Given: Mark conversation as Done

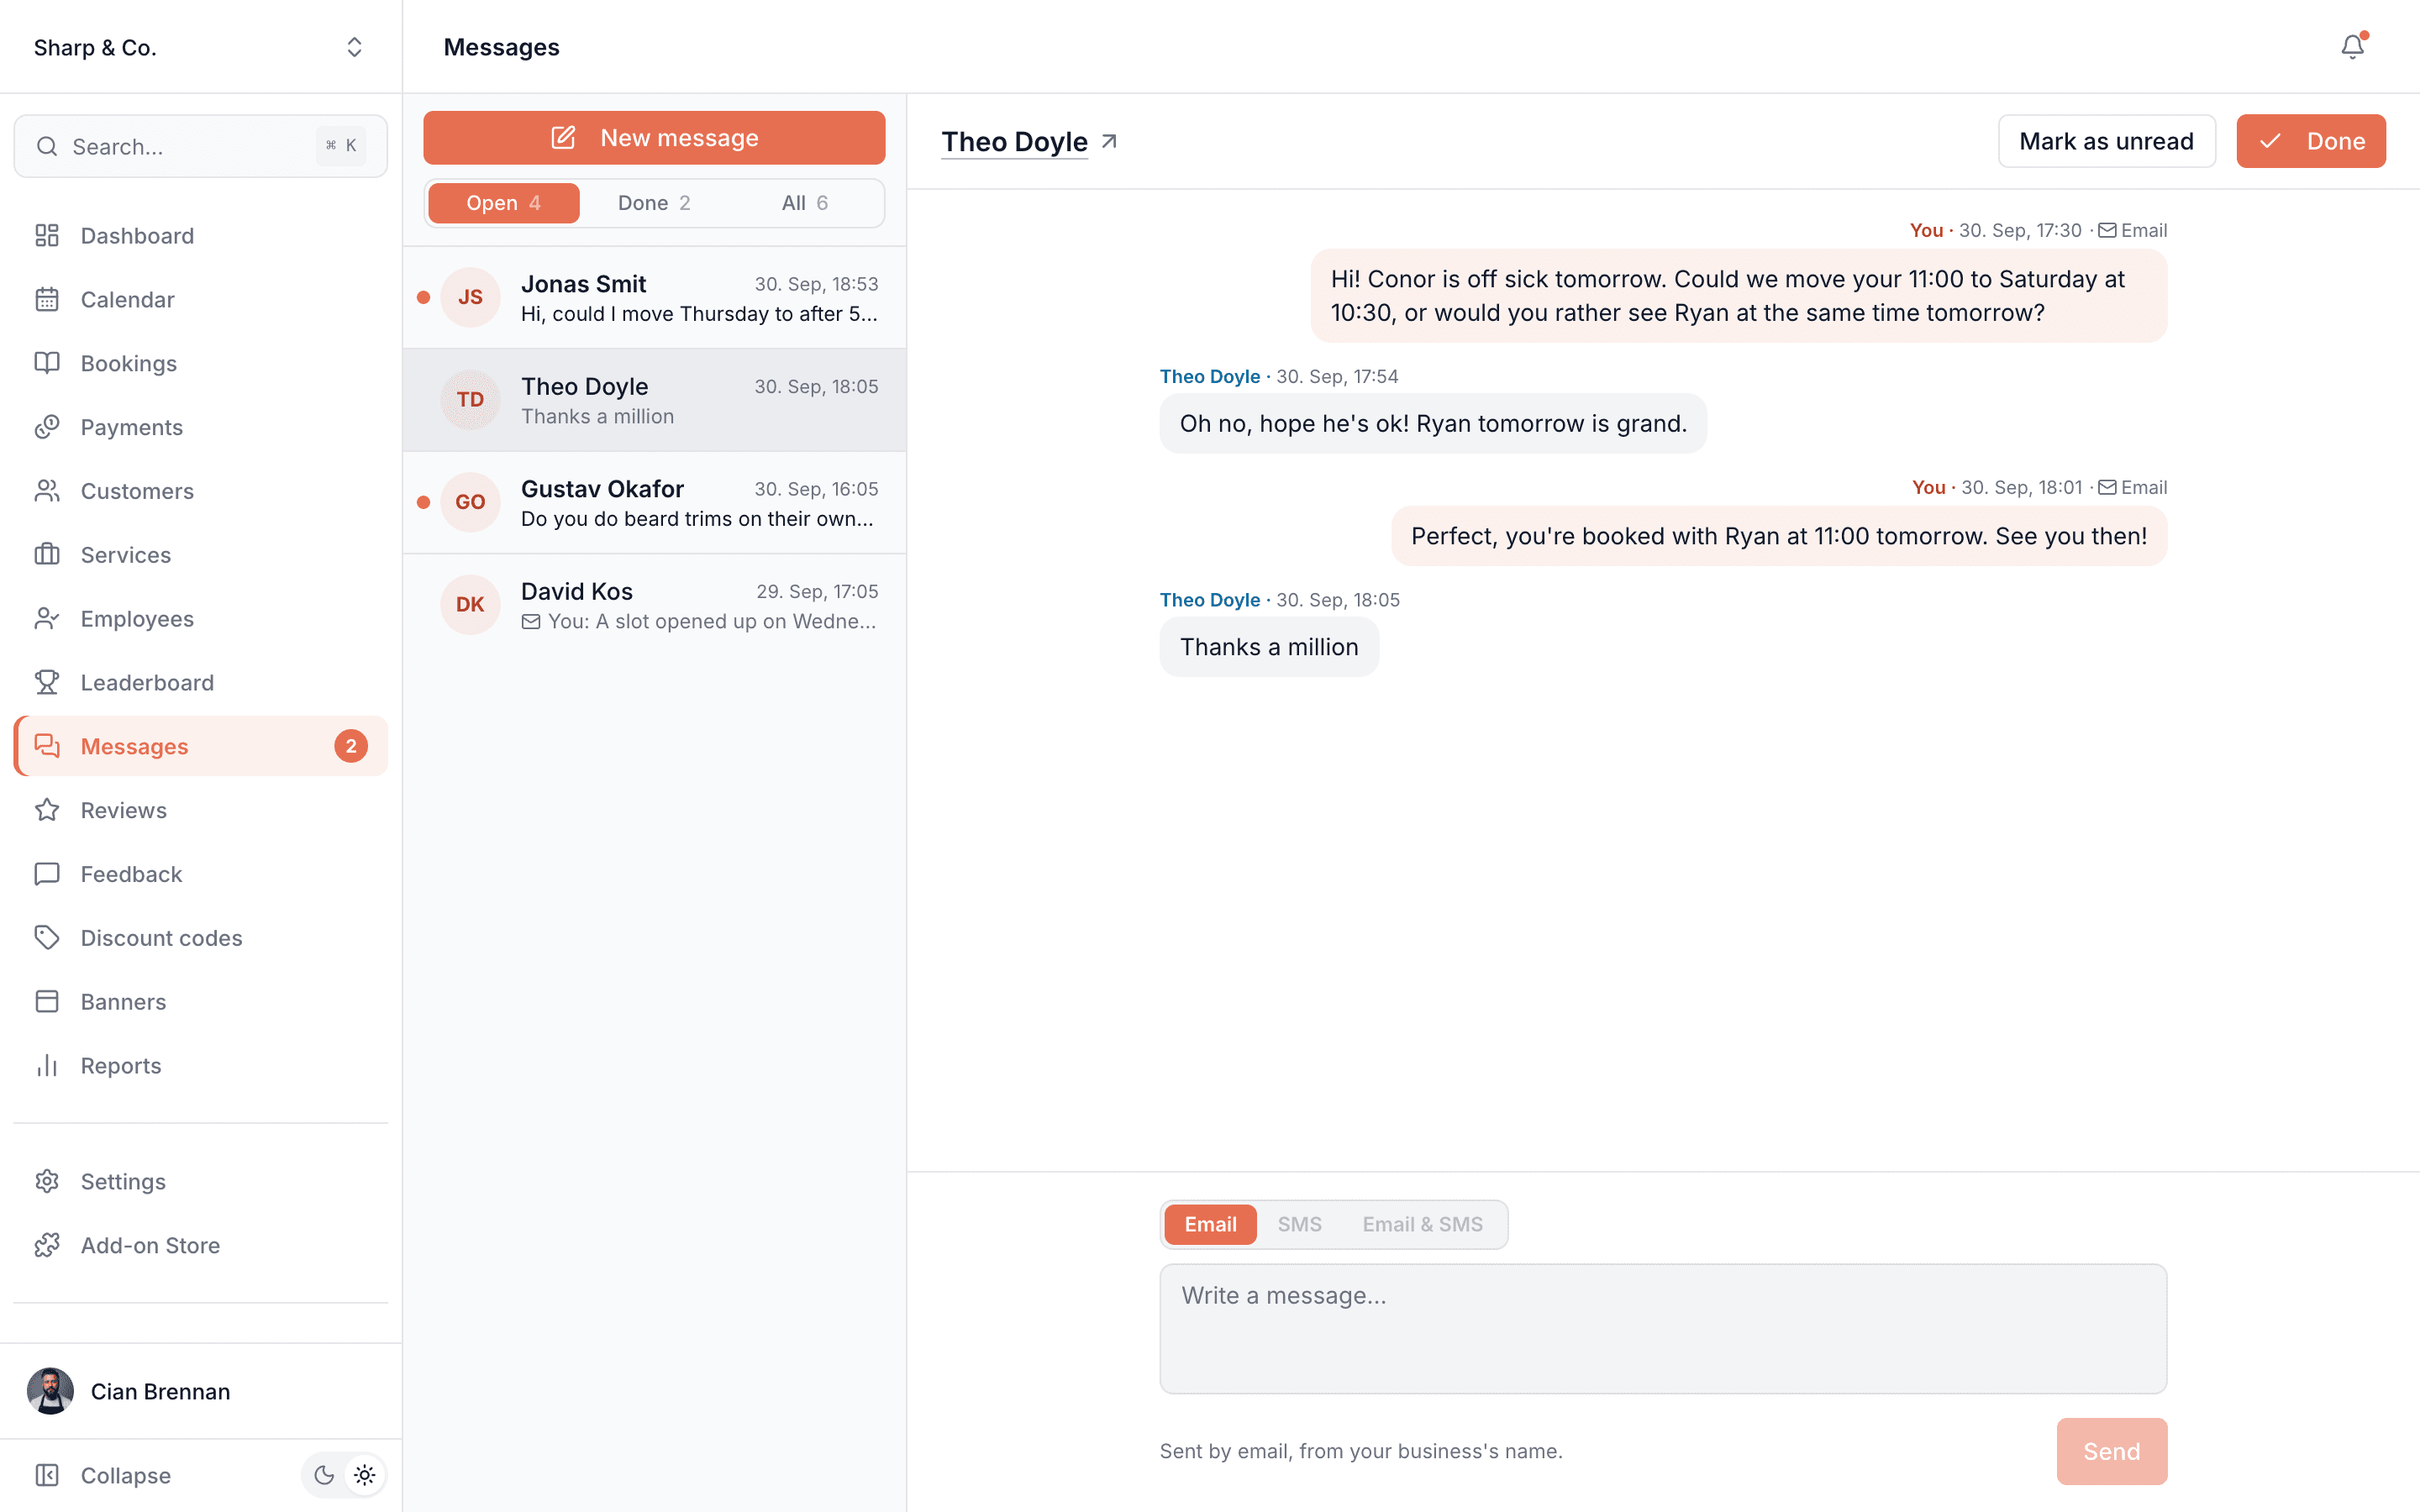Looking at the screenshot, I should tap(2310, 141).
